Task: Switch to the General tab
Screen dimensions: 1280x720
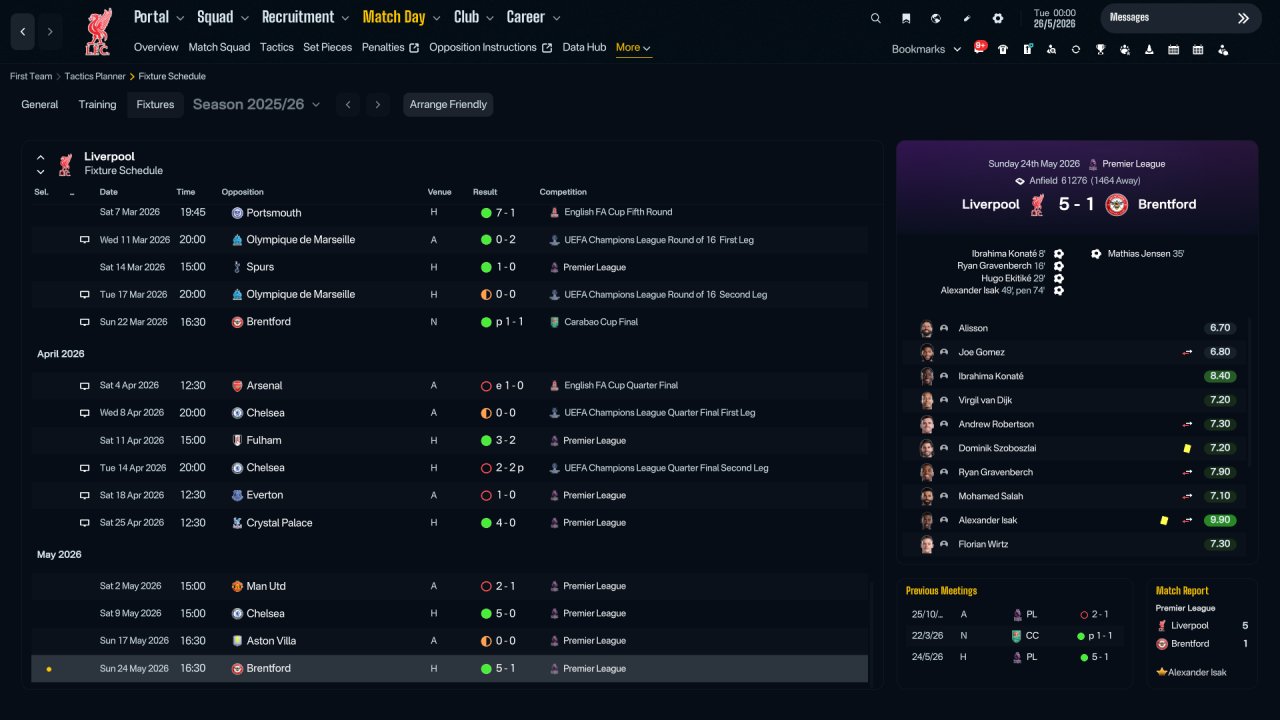Action: point(40,104)
